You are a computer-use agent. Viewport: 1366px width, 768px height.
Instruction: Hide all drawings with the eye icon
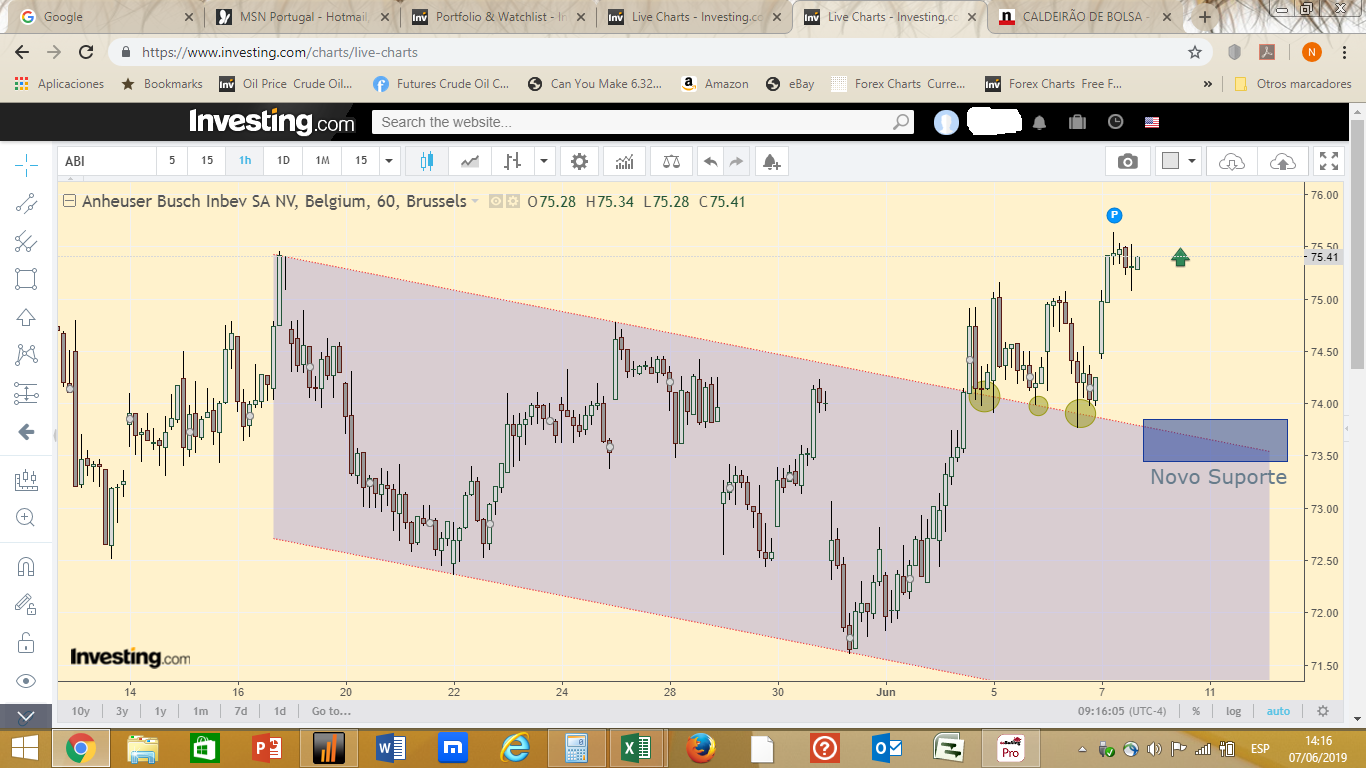click(x=26, y=681)
